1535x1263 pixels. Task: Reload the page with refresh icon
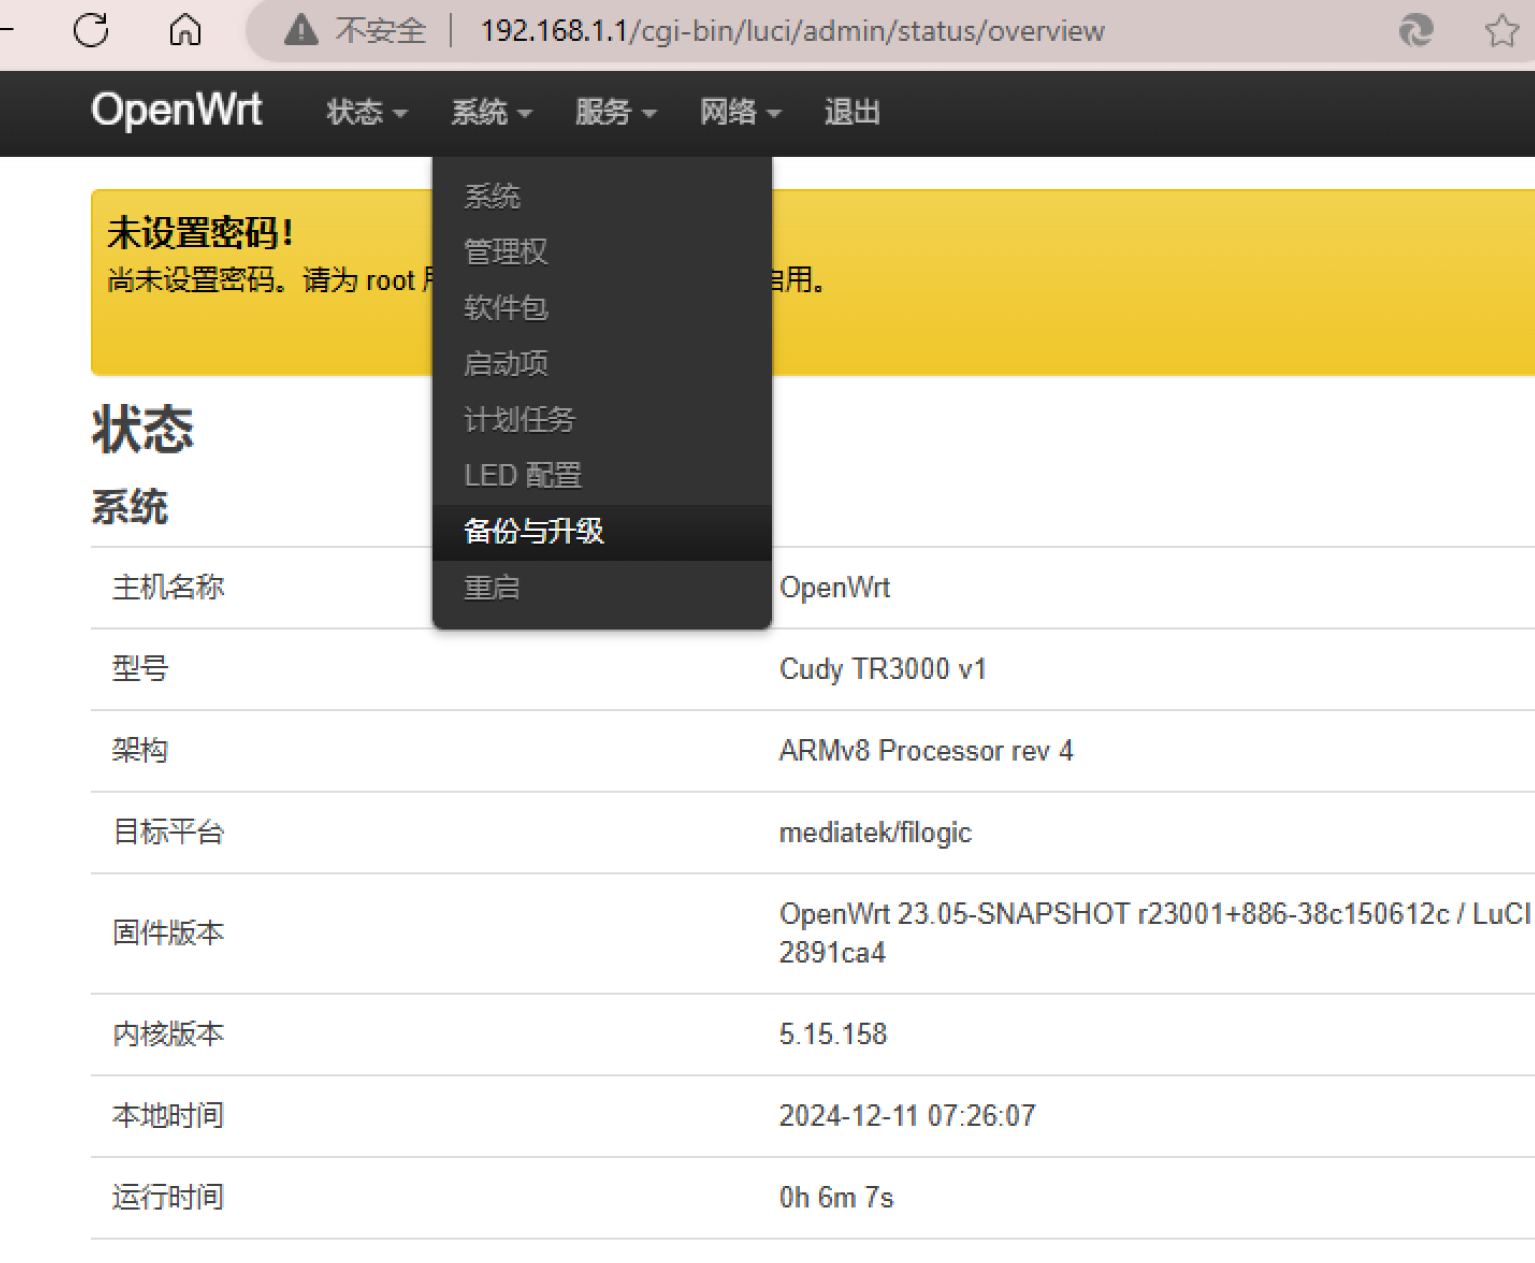tap(91, 30)
